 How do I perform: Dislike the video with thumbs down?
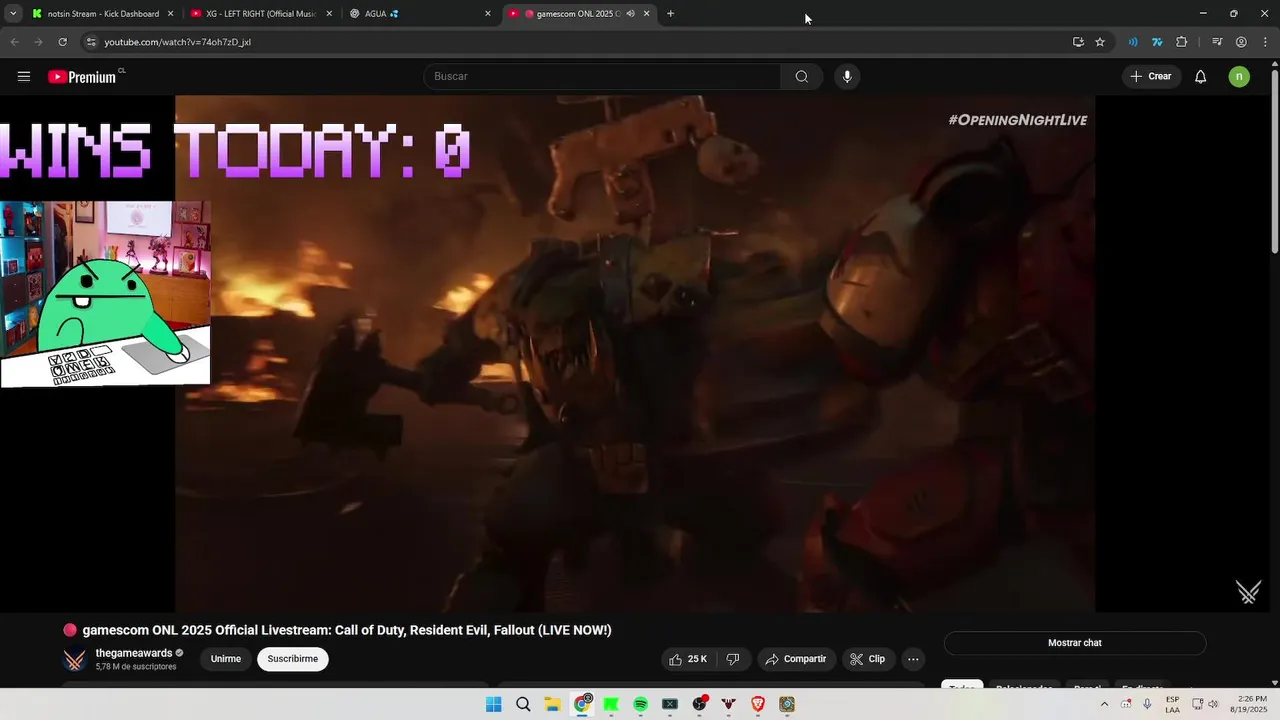[x=733, y=659]
